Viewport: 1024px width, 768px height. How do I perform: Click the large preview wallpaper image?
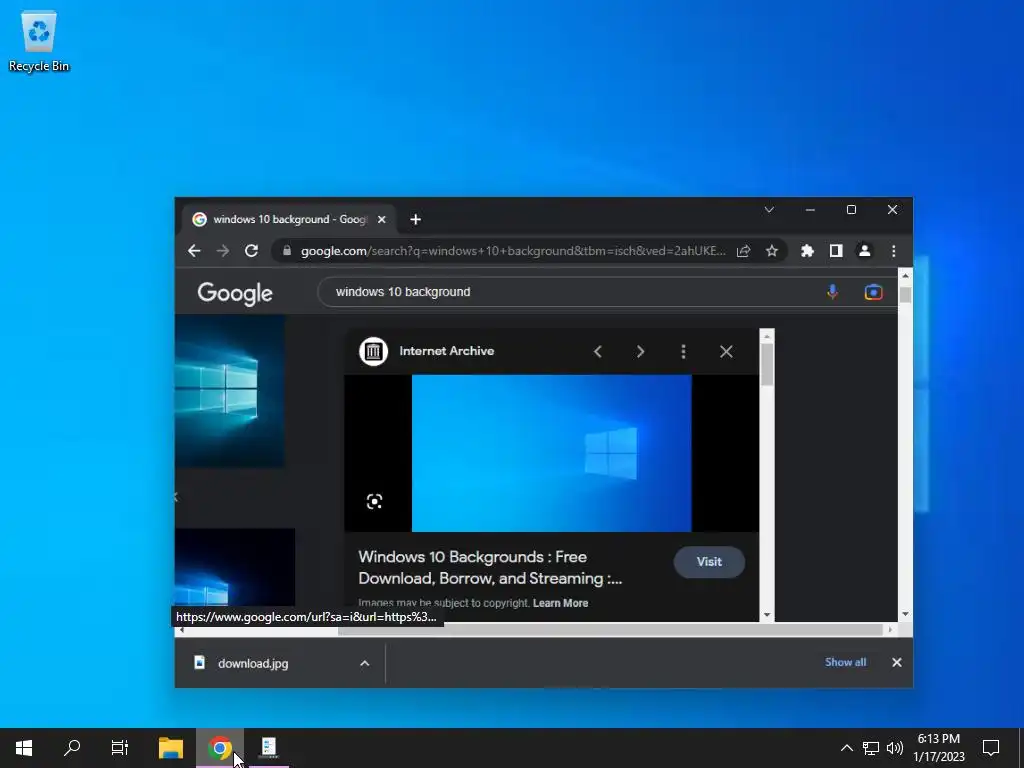[x=551, y=453]
